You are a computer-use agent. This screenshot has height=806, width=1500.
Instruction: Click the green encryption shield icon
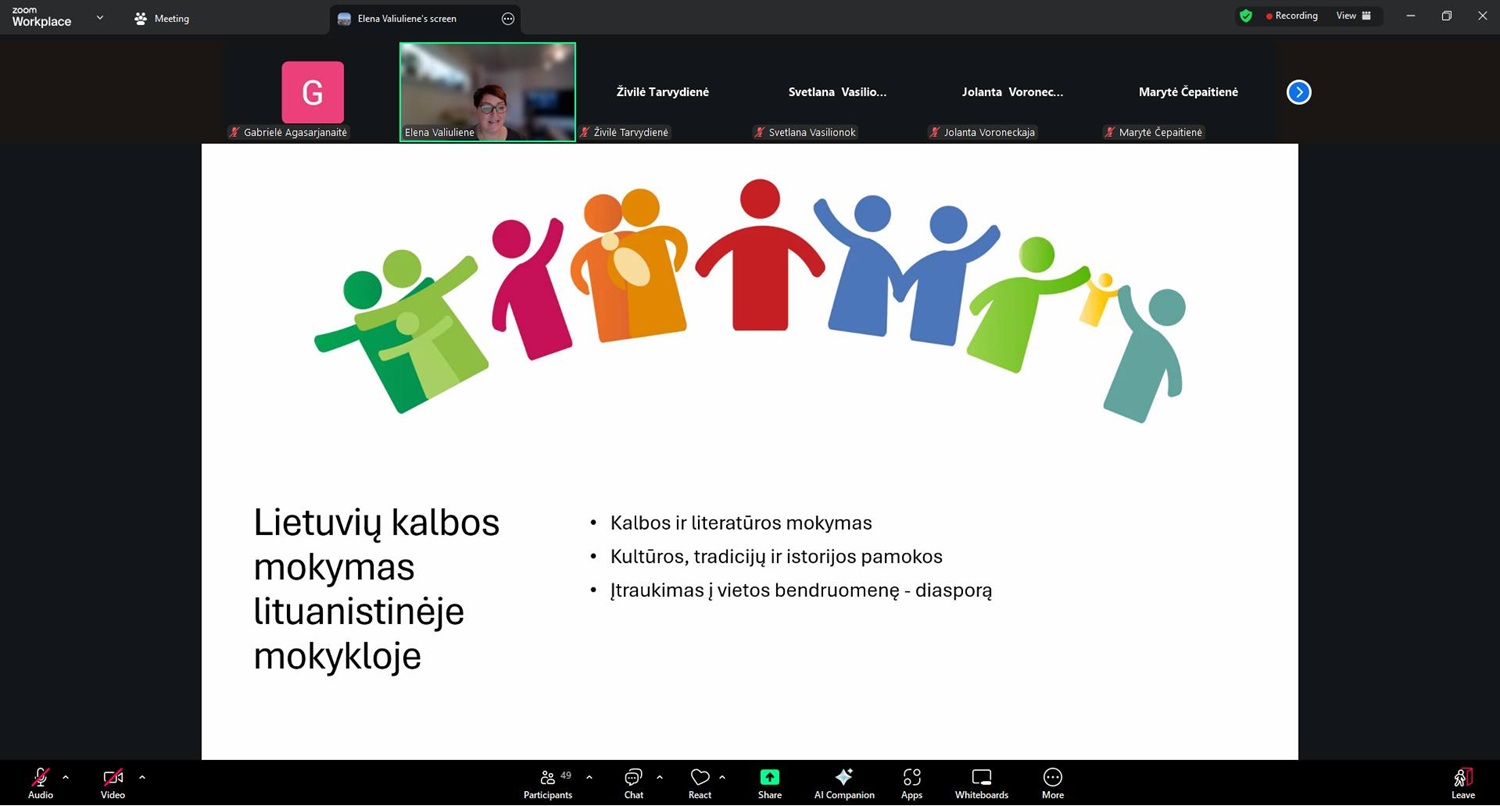[1245, 16]
